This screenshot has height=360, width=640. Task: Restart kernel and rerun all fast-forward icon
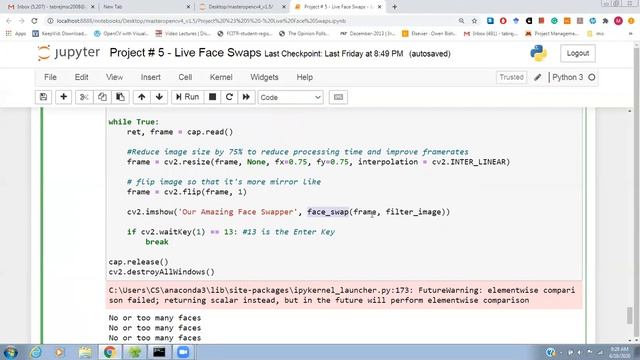(x=246, y=97)
